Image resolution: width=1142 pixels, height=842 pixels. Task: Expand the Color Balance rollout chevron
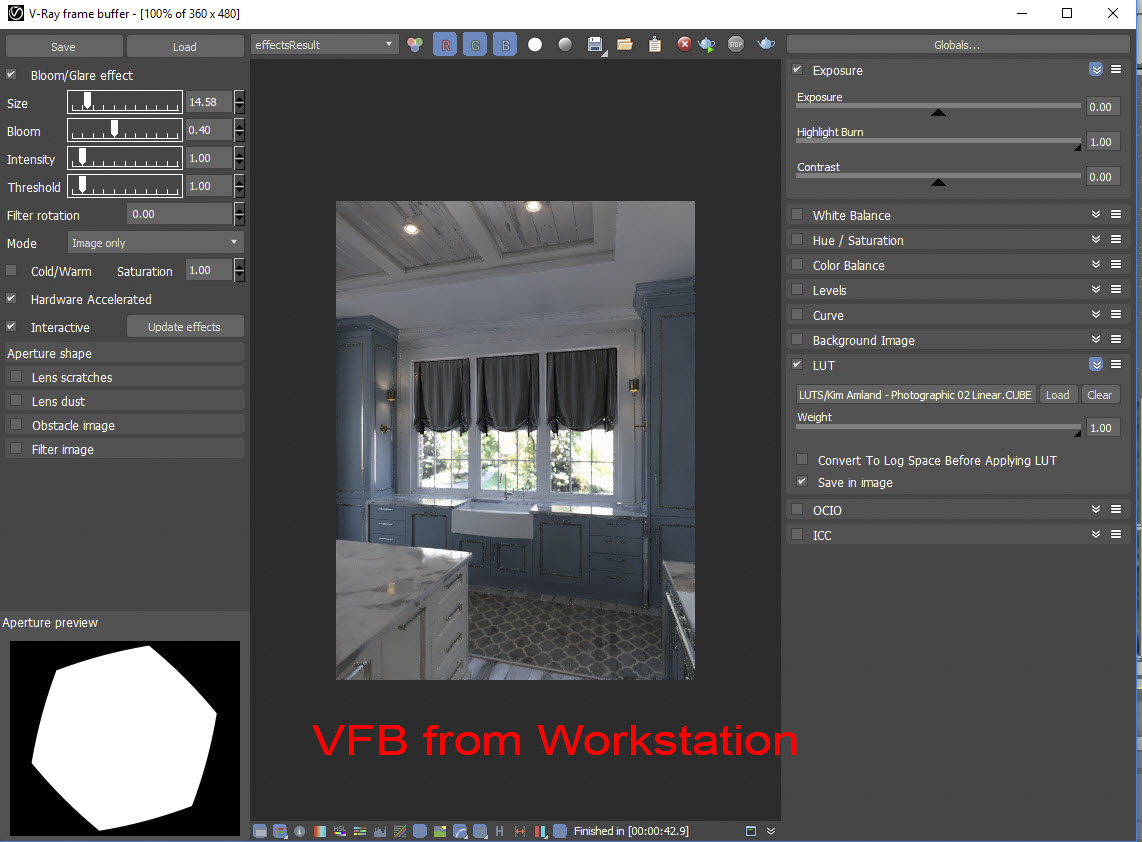(1096, 264)
